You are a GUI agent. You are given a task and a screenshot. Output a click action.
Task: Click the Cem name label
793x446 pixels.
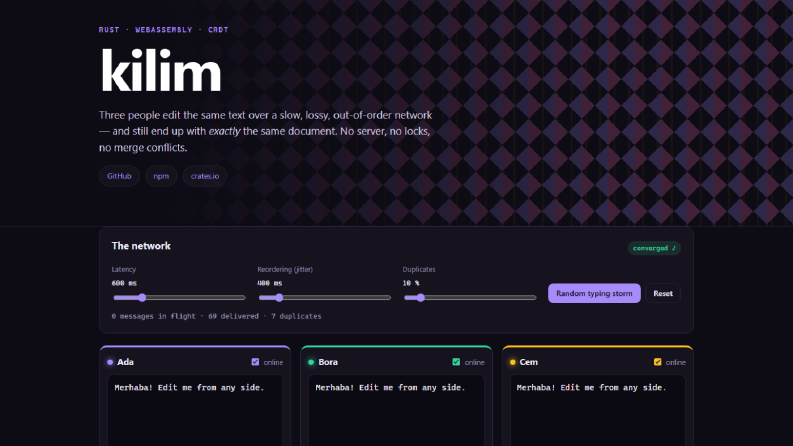click(528, 362)
